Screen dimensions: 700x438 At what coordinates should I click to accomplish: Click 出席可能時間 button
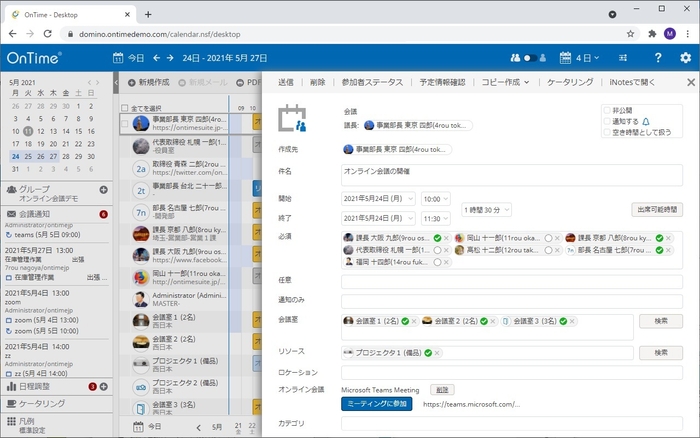coord(657,209)
